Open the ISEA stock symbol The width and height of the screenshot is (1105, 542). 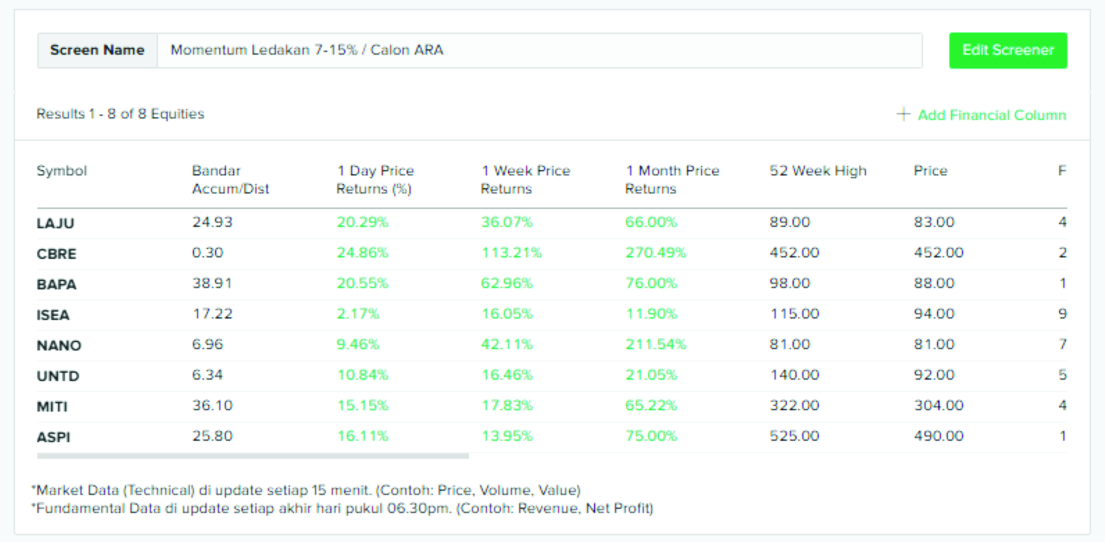[x=54, y=315]
